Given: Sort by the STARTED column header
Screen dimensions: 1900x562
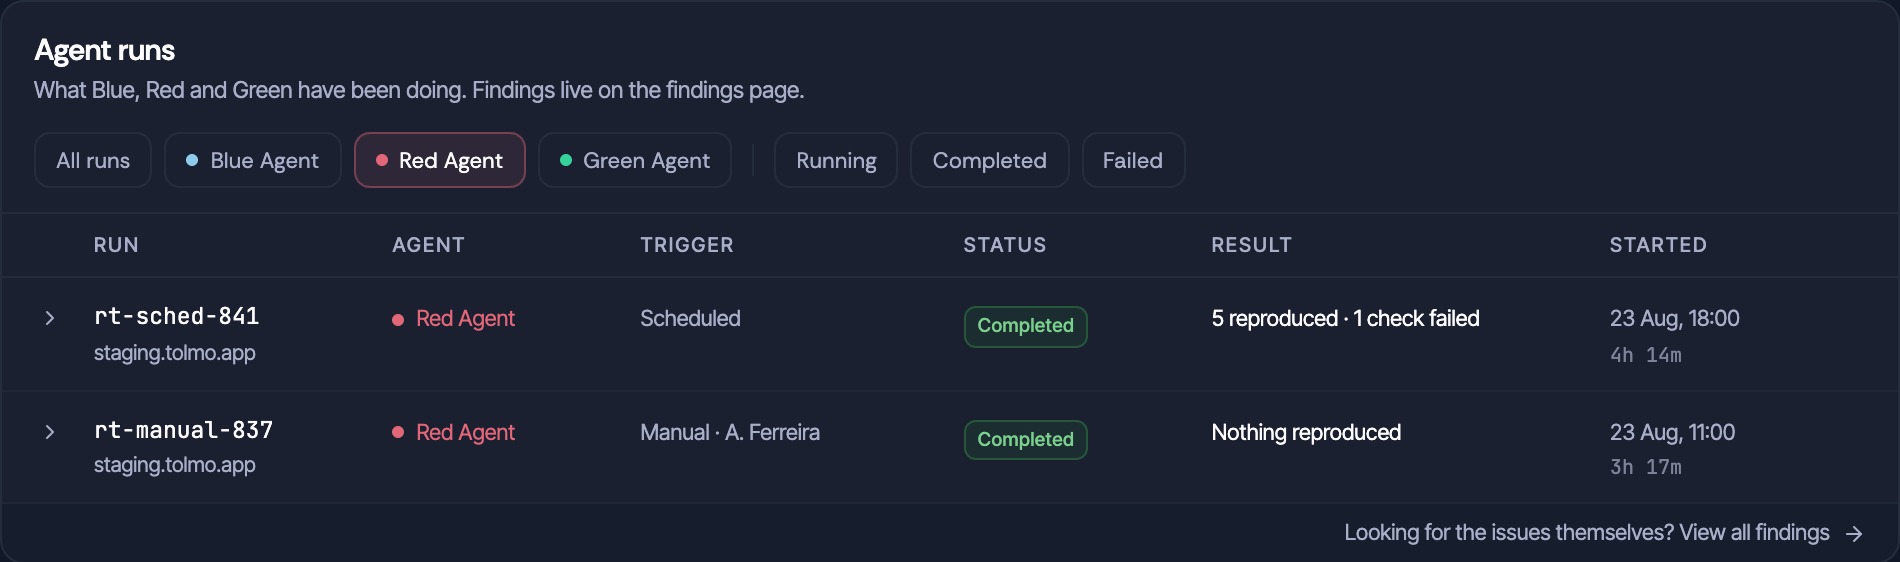Looking at the screenshot, I should [1658, 245].
